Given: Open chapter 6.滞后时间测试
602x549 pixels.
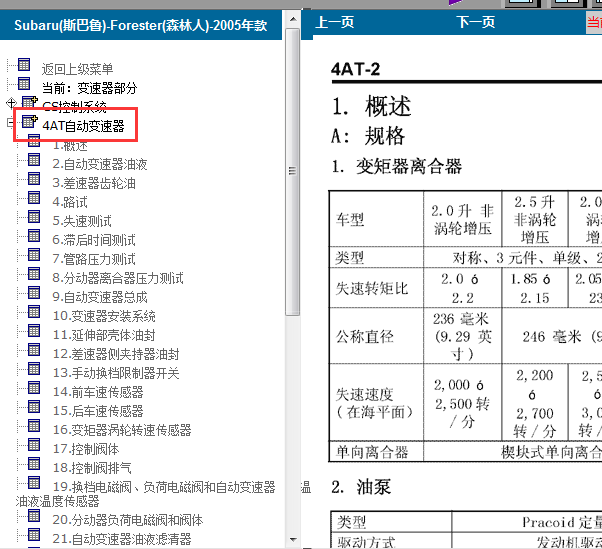Looking at the screenshot, I should coord(94,240).
